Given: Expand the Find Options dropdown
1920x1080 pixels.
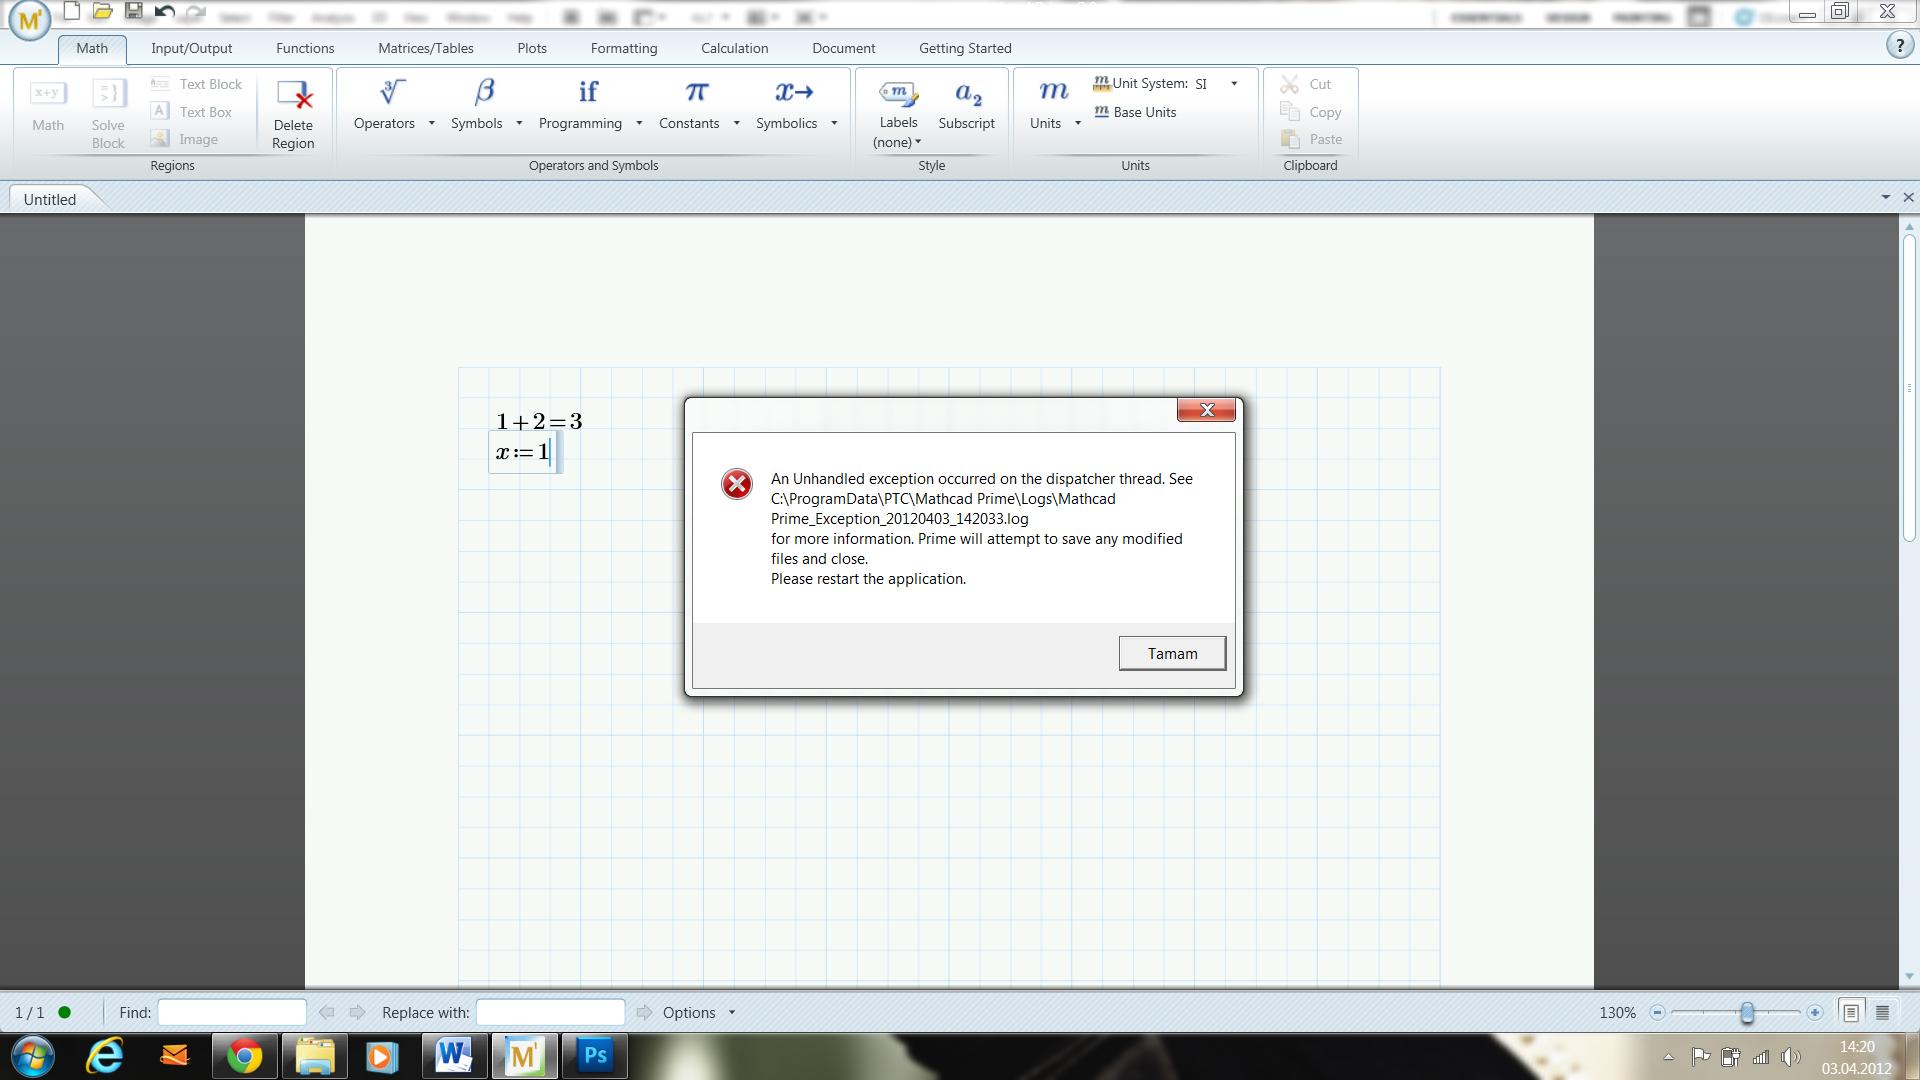Looking at the screenshot, I should [731, 1012].
